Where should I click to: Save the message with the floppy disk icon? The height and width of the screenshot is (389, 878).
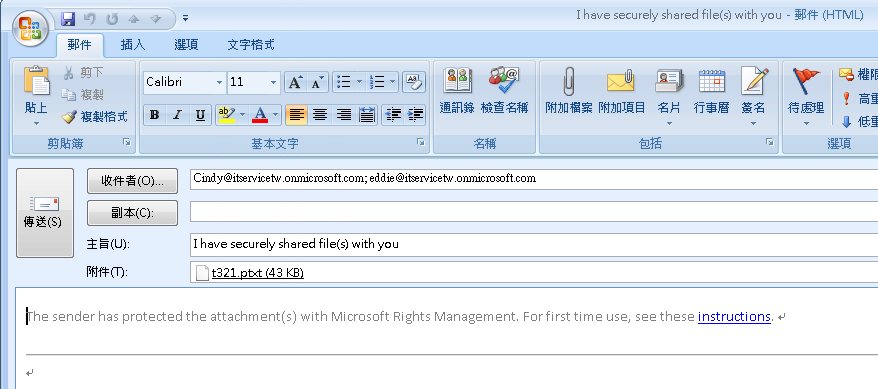(x=68, y=19)
